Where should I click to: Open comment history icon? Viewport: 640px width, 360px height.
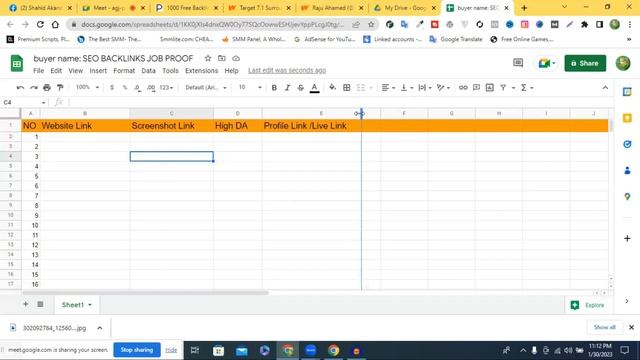(x=518, y=63)
